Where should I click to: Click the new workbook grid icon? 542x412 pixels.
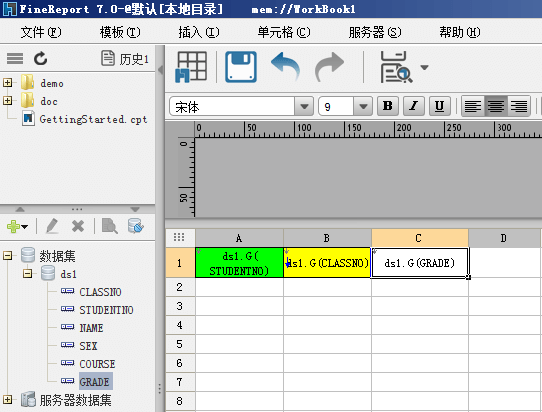[191, 67]
